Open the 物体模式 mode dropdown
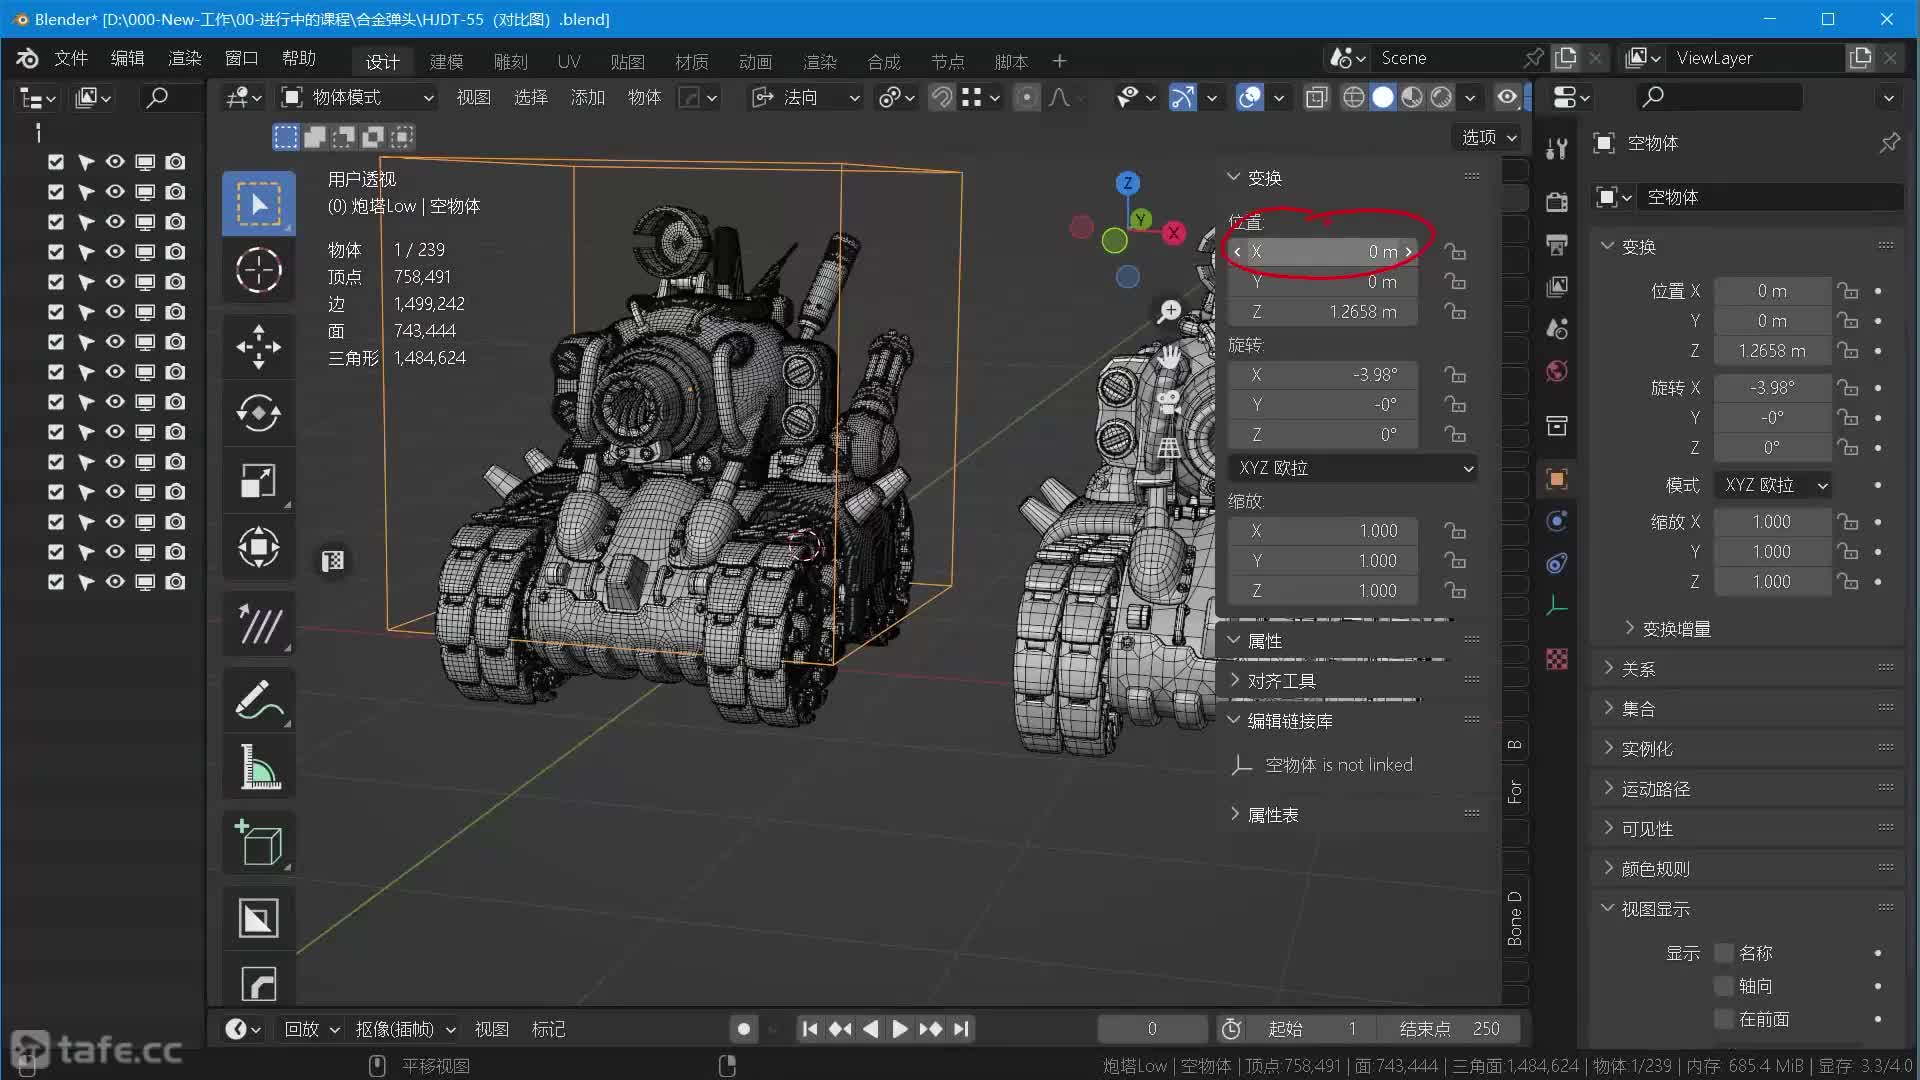 pos(358,97)
